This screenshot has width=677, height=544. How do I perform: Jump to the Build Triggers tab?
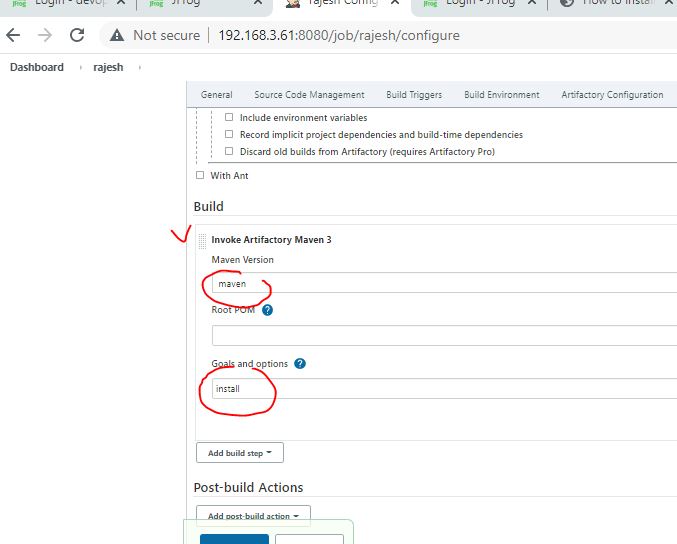pos(414,95)
